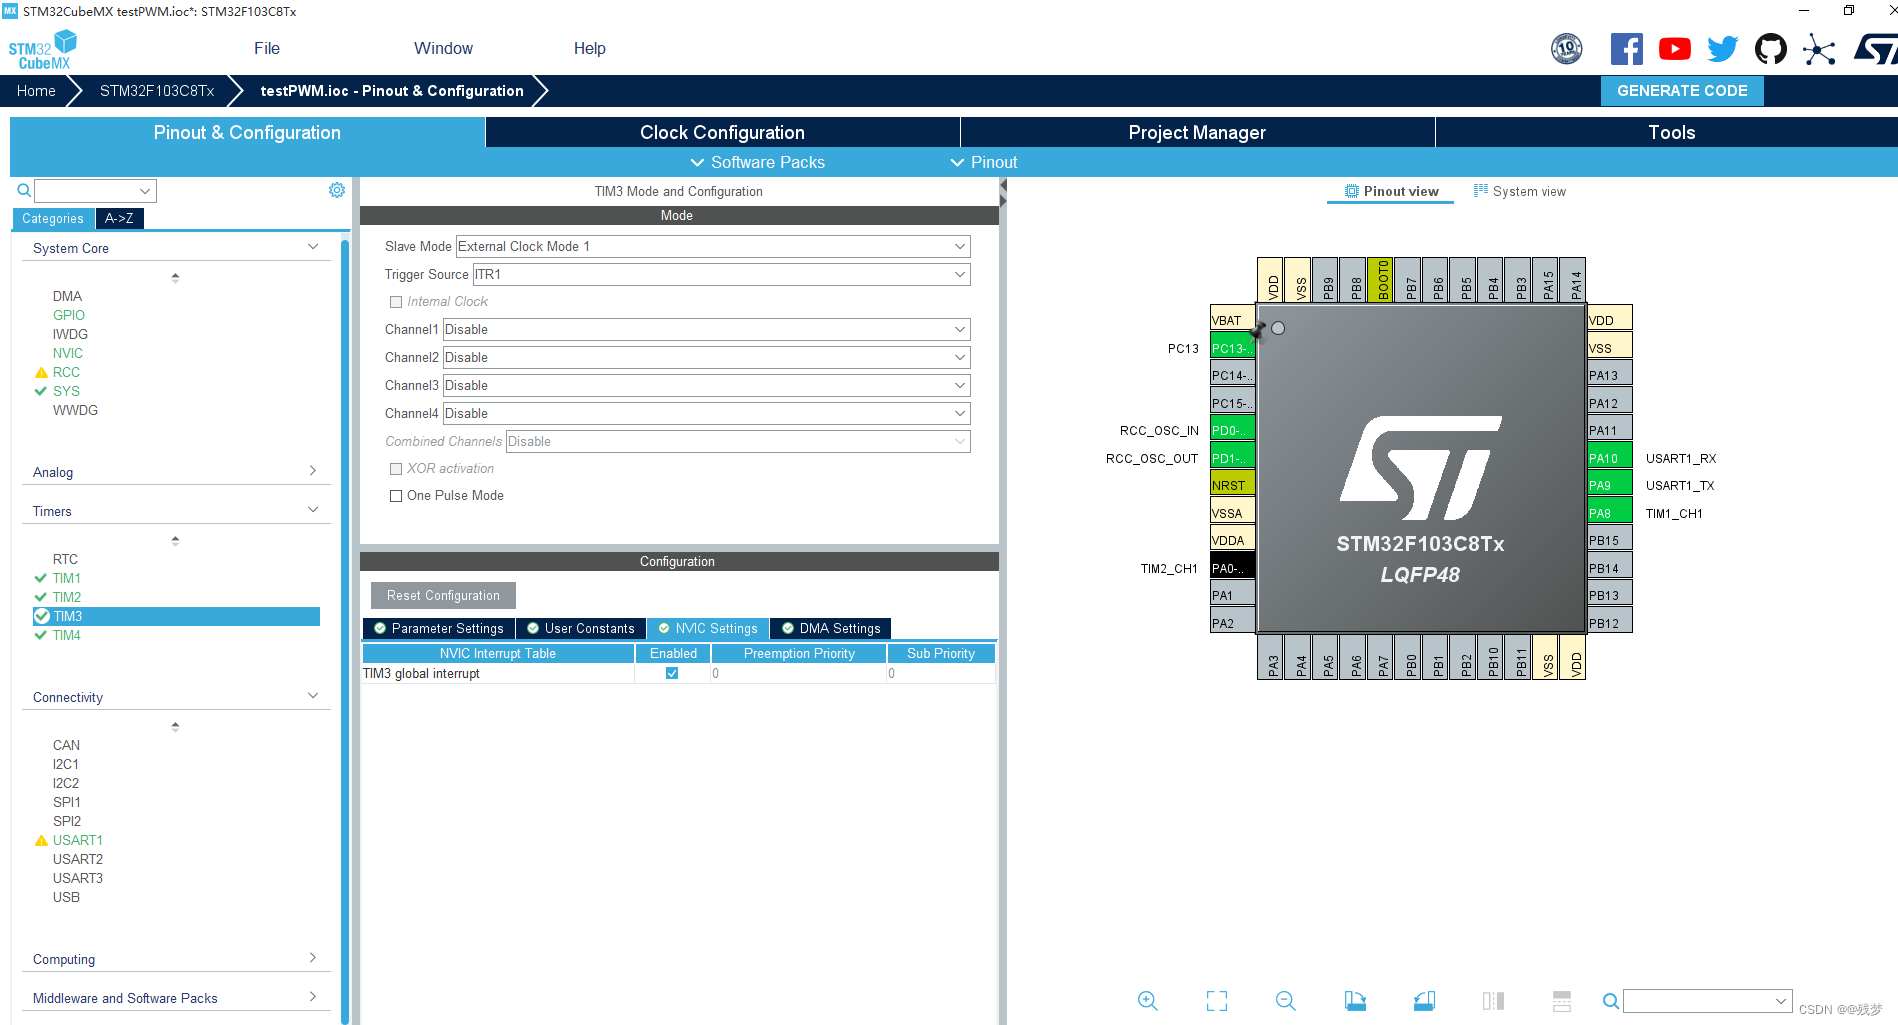Zoom in on the pinout view
Image resolution: width=1898 pixels, height=1025 pixels.
click(x=1147, y=1000)
